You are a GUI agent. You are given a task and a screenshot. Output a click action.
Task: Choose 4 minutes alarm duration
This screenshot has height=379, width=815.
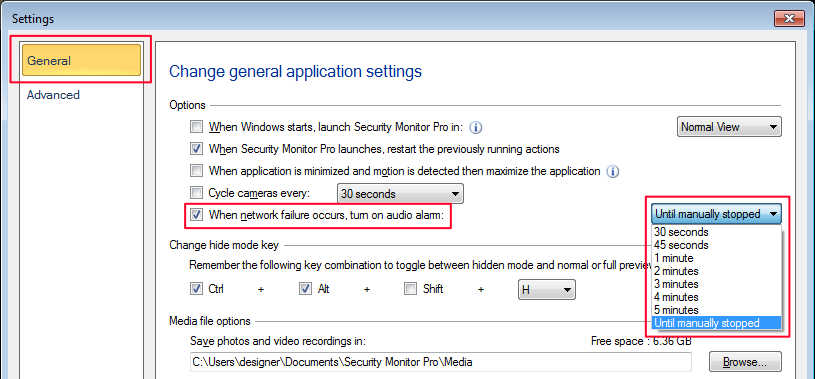pyautogui.click(x=716, y=297)
